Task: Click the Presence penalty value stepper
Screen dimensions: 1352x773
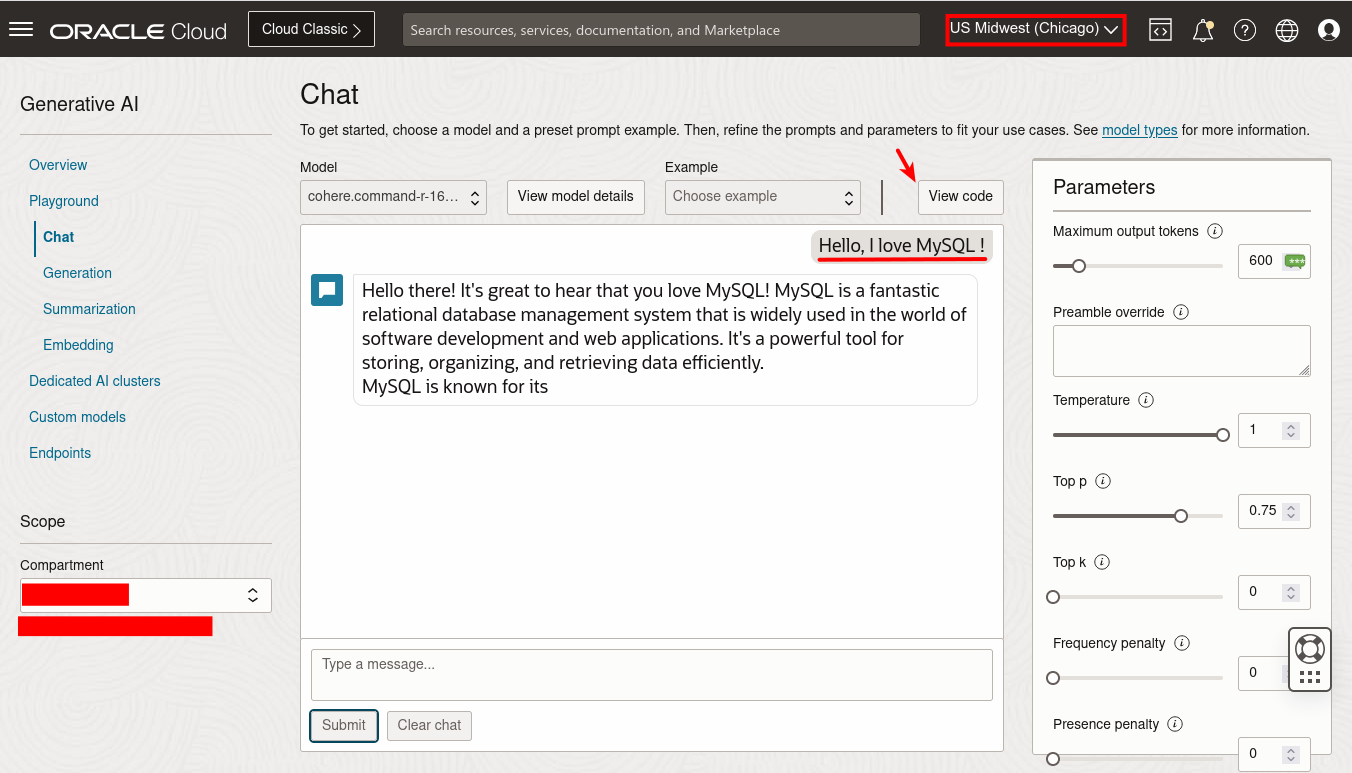Action: click(x=1291, y=754)
